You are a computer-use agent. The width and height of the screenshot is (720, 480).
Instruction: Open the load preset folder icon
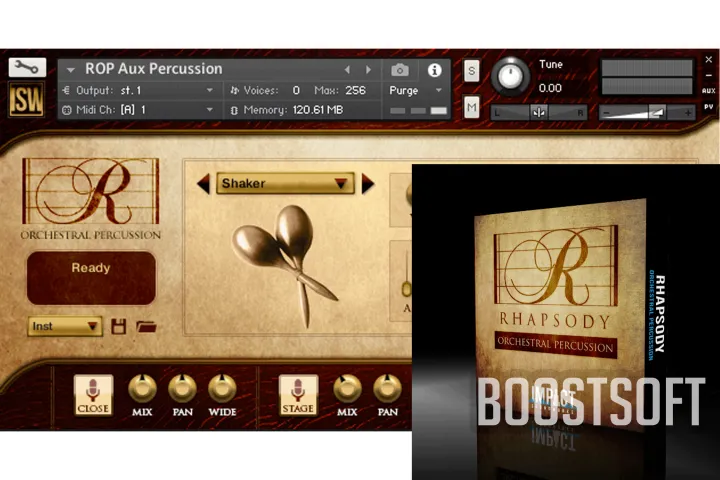(146, 326)
